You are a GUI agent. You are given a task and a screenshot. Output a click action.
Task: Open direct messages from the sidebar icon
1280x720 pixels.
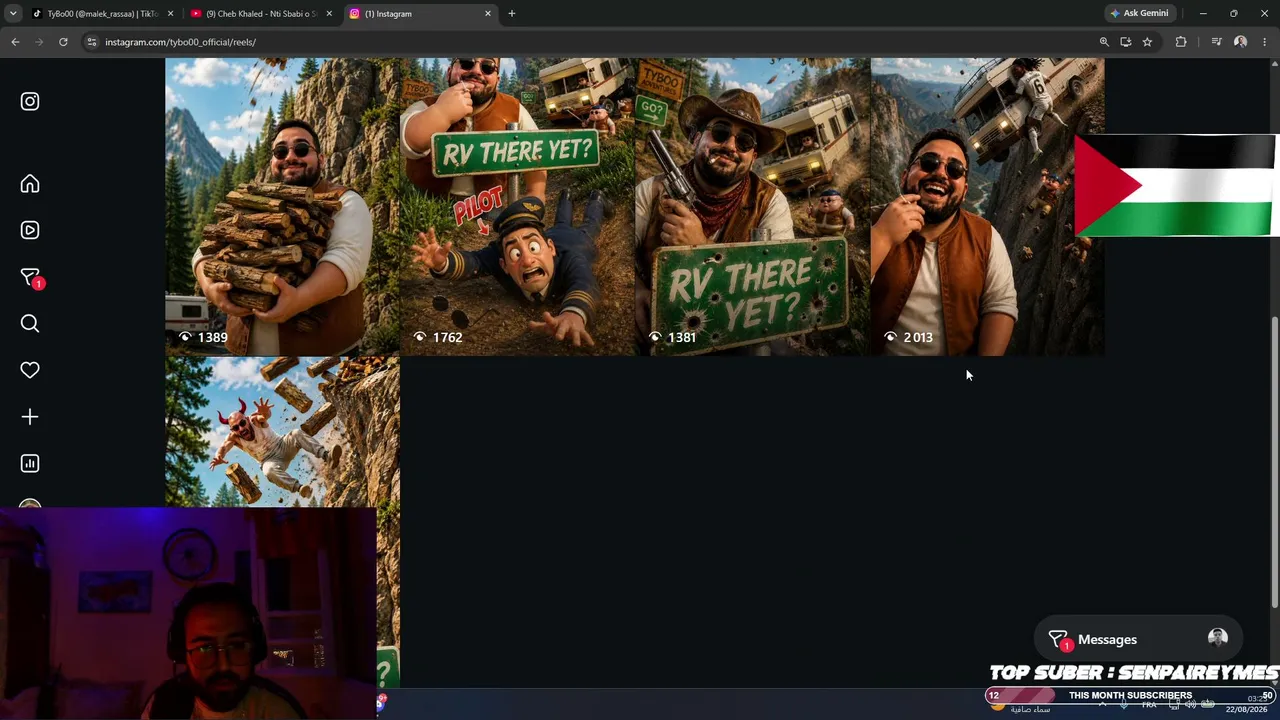30,277
